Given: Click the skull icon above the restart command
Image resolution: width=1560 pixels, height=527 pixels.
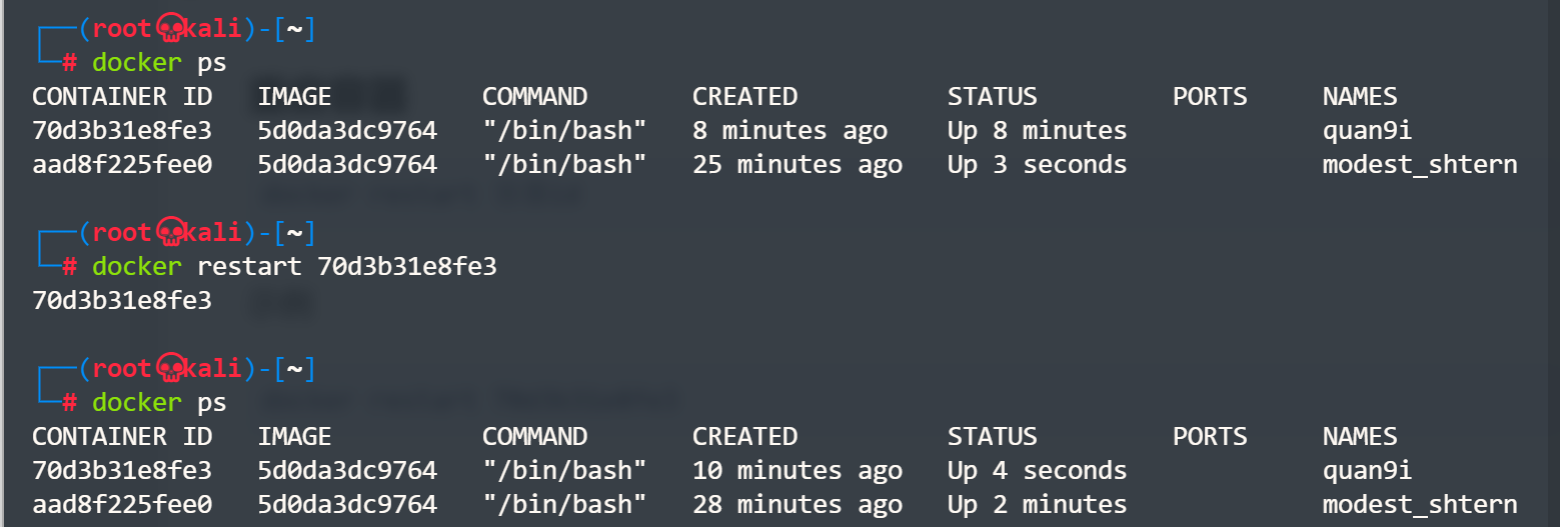Looking at the screenshot, I should tap(167, 234).
